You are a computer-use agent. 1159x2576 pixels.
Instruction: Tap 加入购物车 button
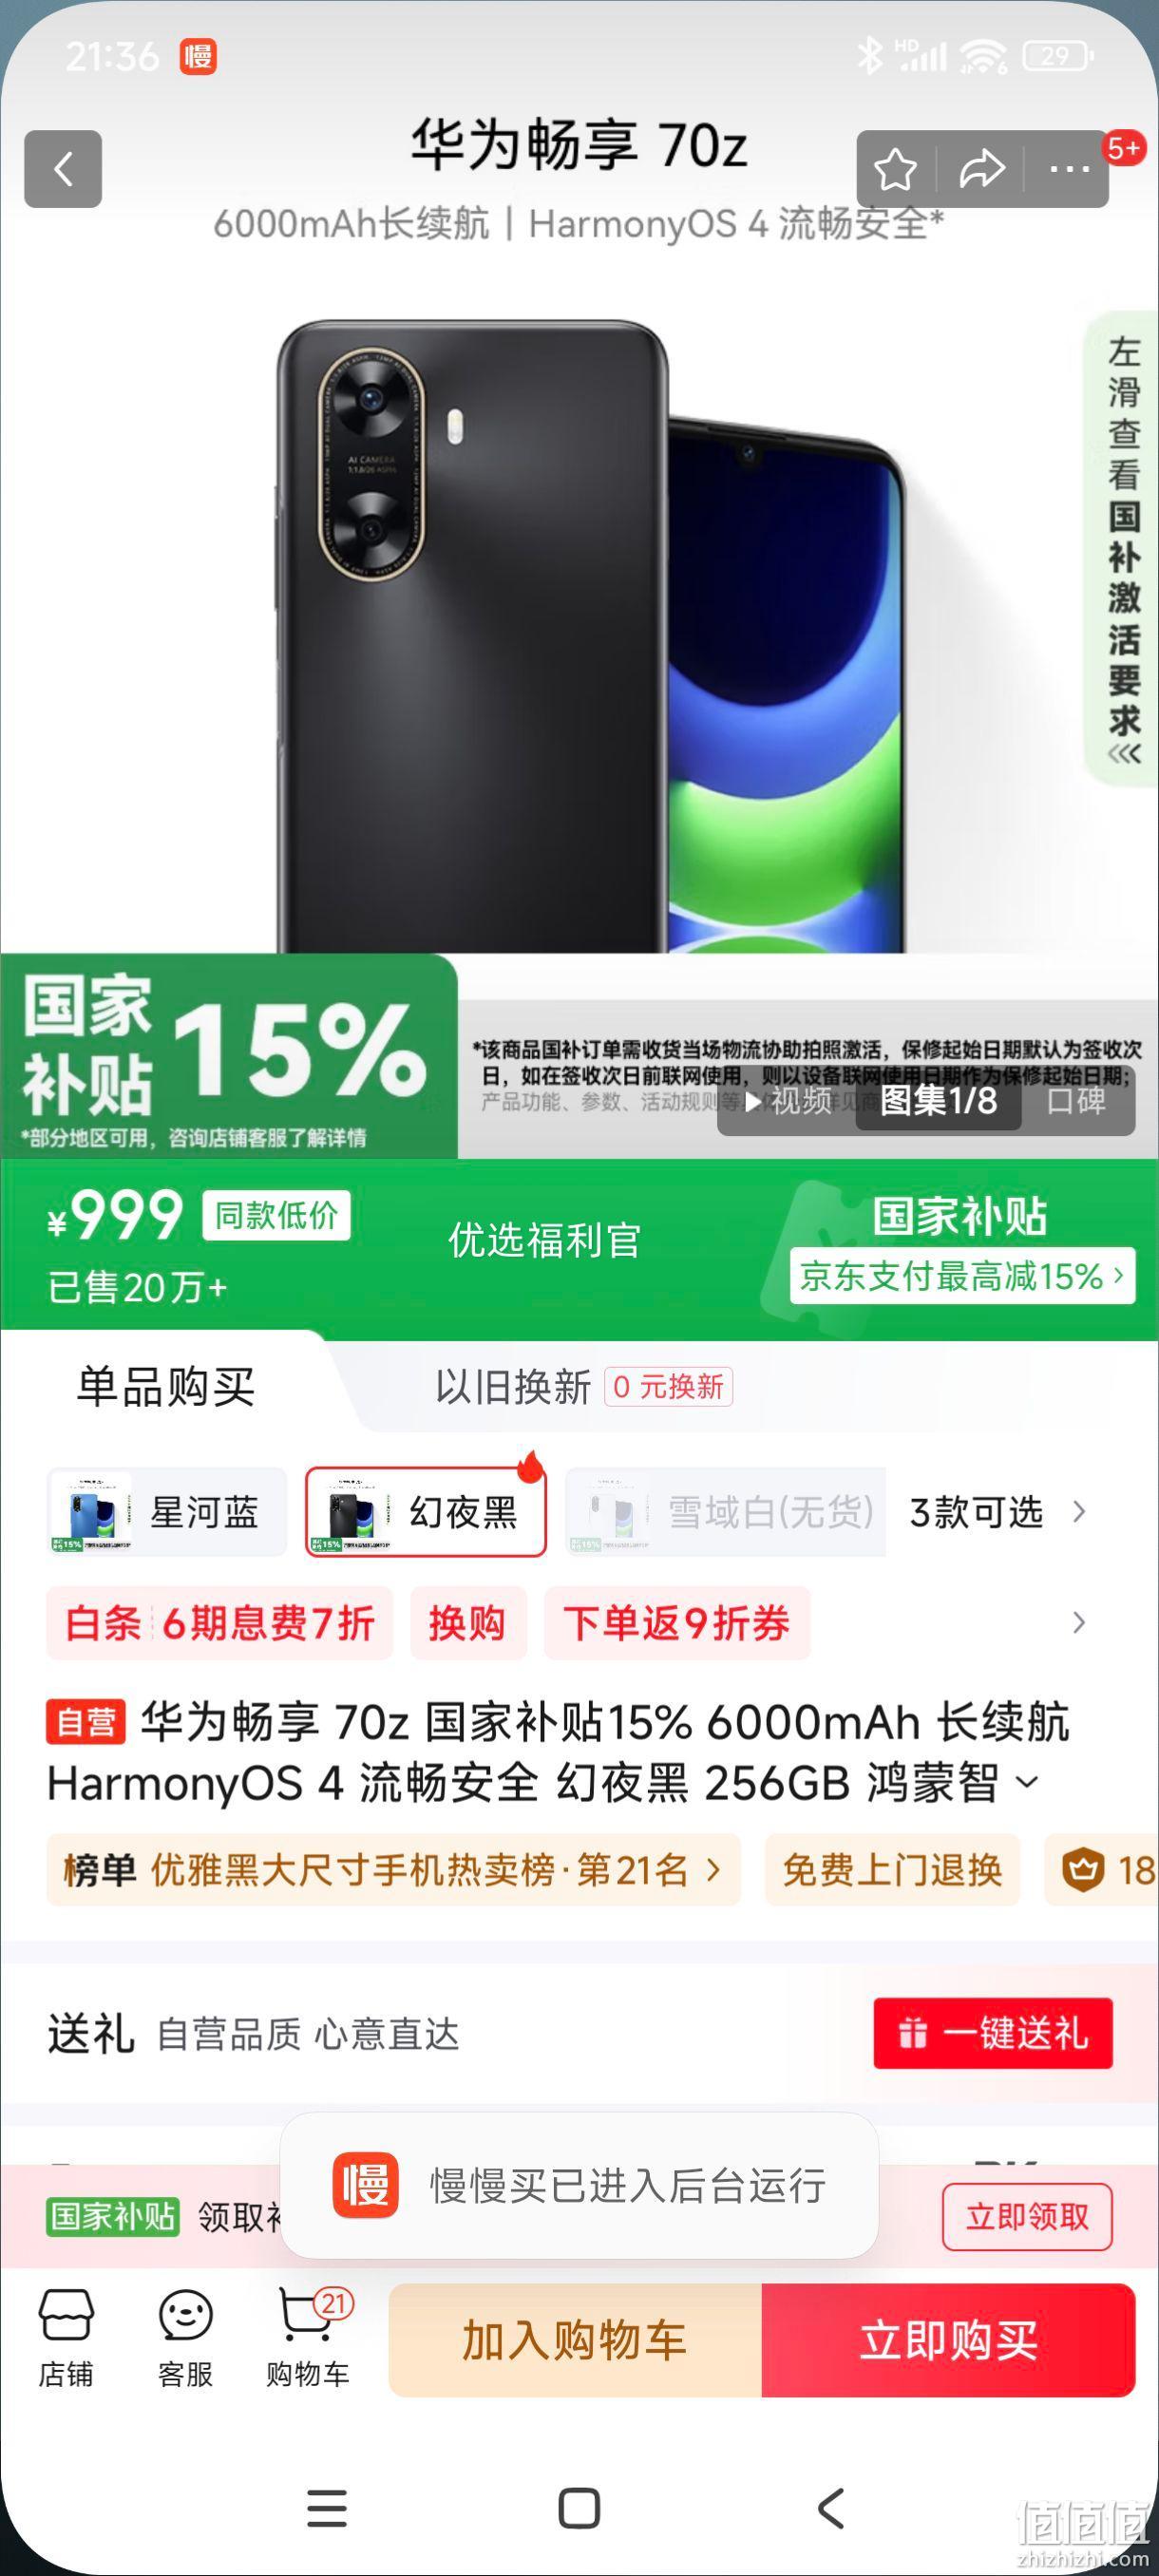click(575, 2340)
